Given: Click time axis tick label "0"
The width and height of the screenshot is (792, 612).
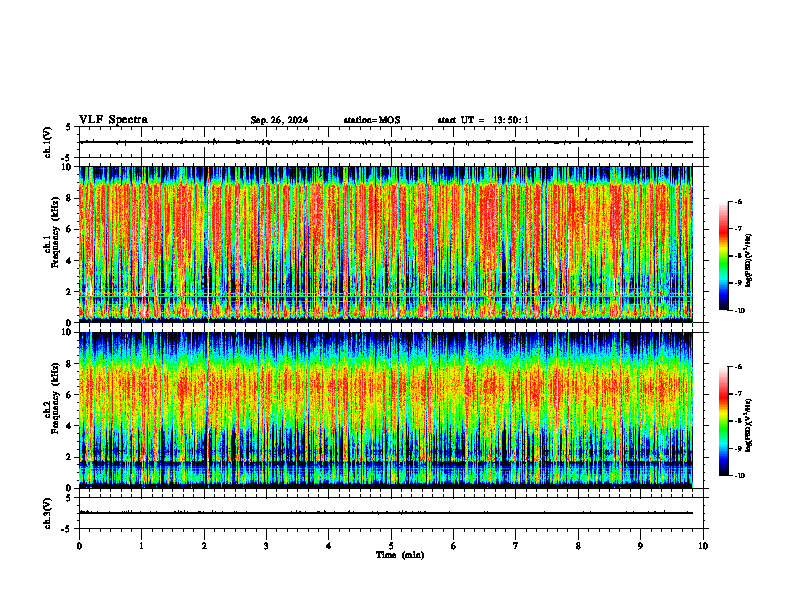Looking at the screenshot, I should (79, 546).
